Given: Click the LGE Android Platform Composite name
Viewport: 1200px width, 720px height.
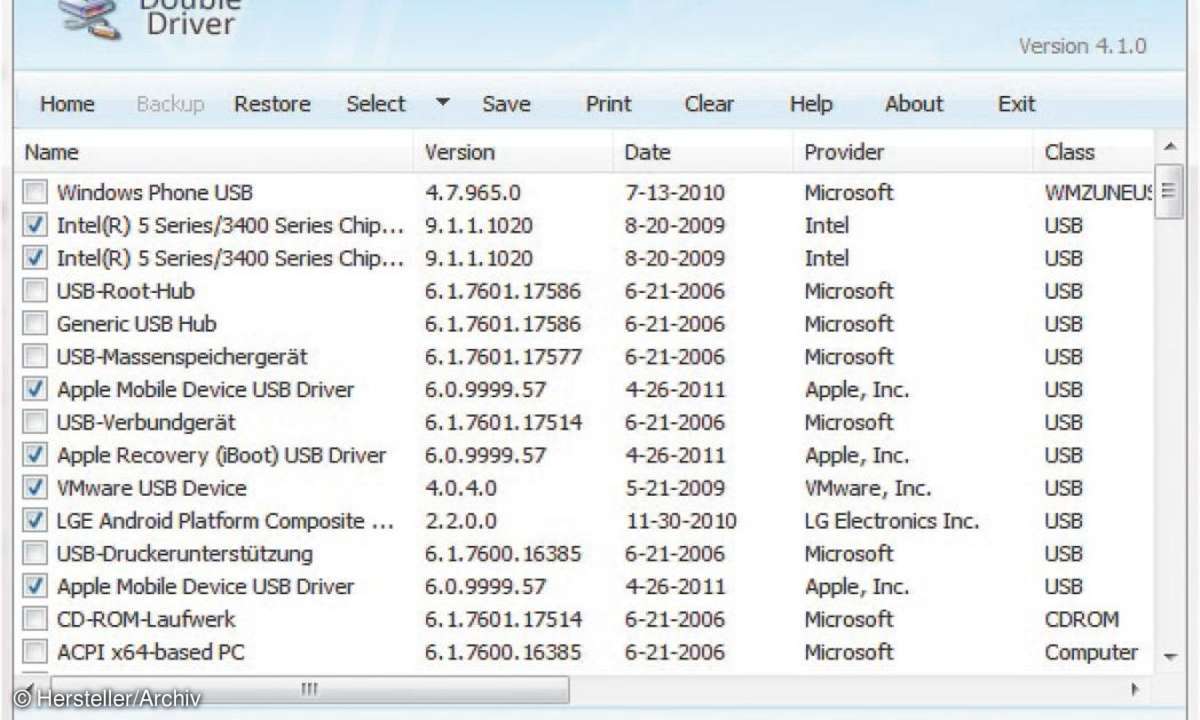Looking at the screenshot, I should (x=226, y=521).
